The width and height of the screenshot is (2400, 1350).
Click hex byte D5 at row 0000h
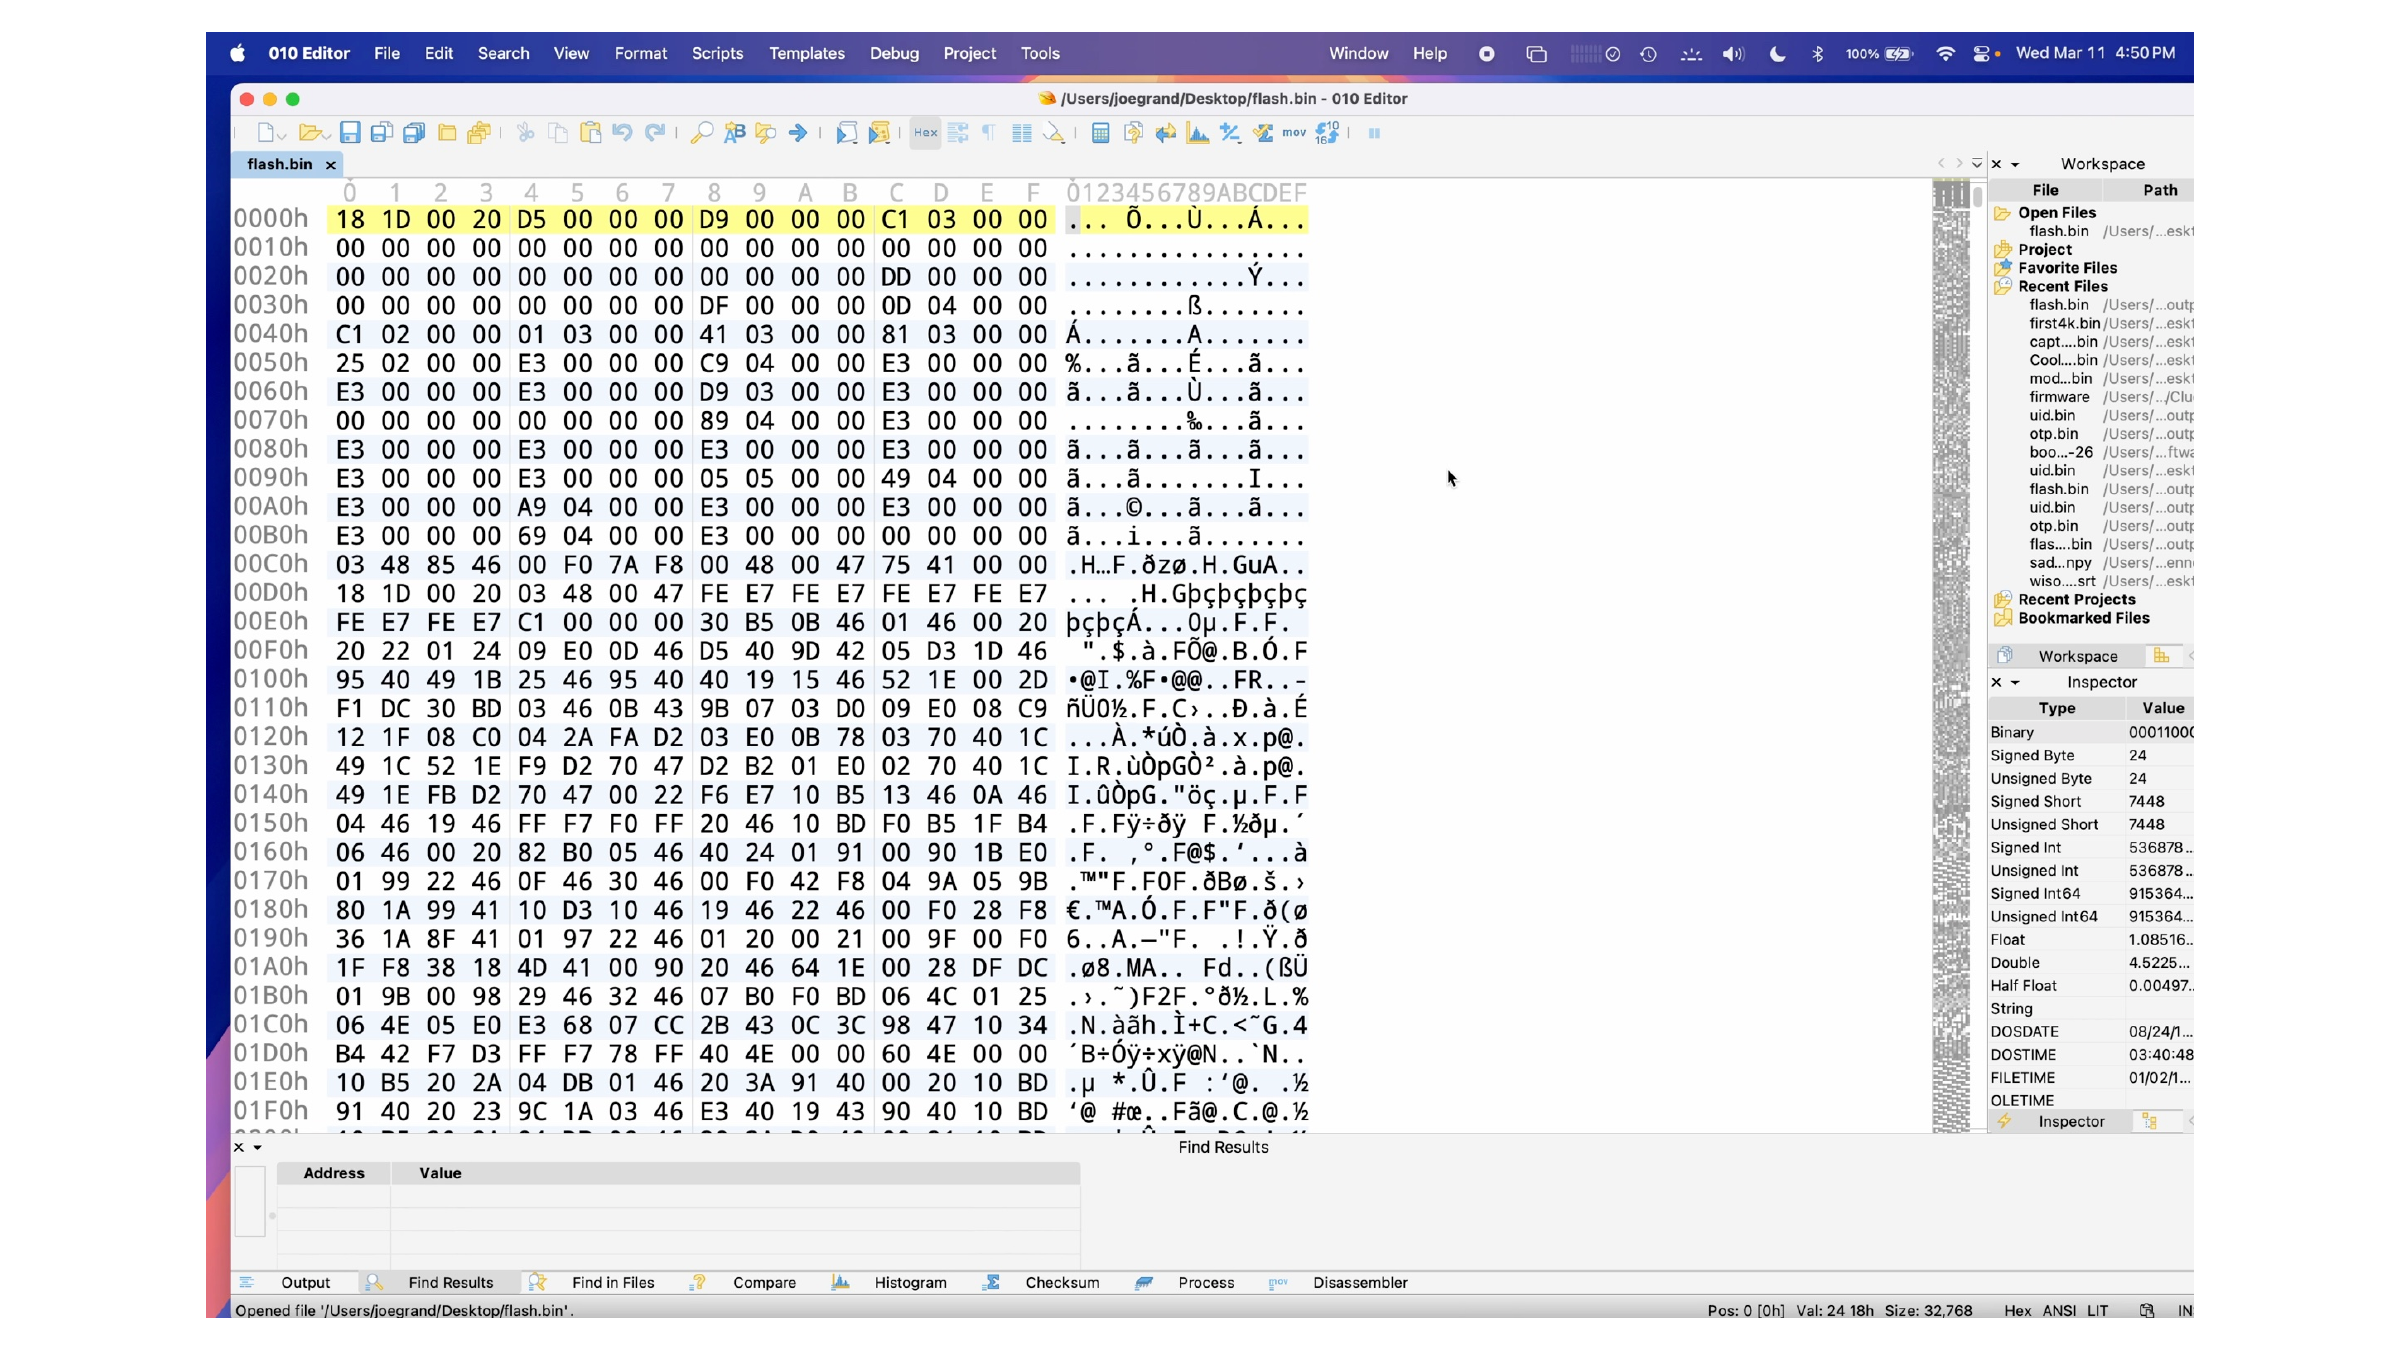(532, 220)
